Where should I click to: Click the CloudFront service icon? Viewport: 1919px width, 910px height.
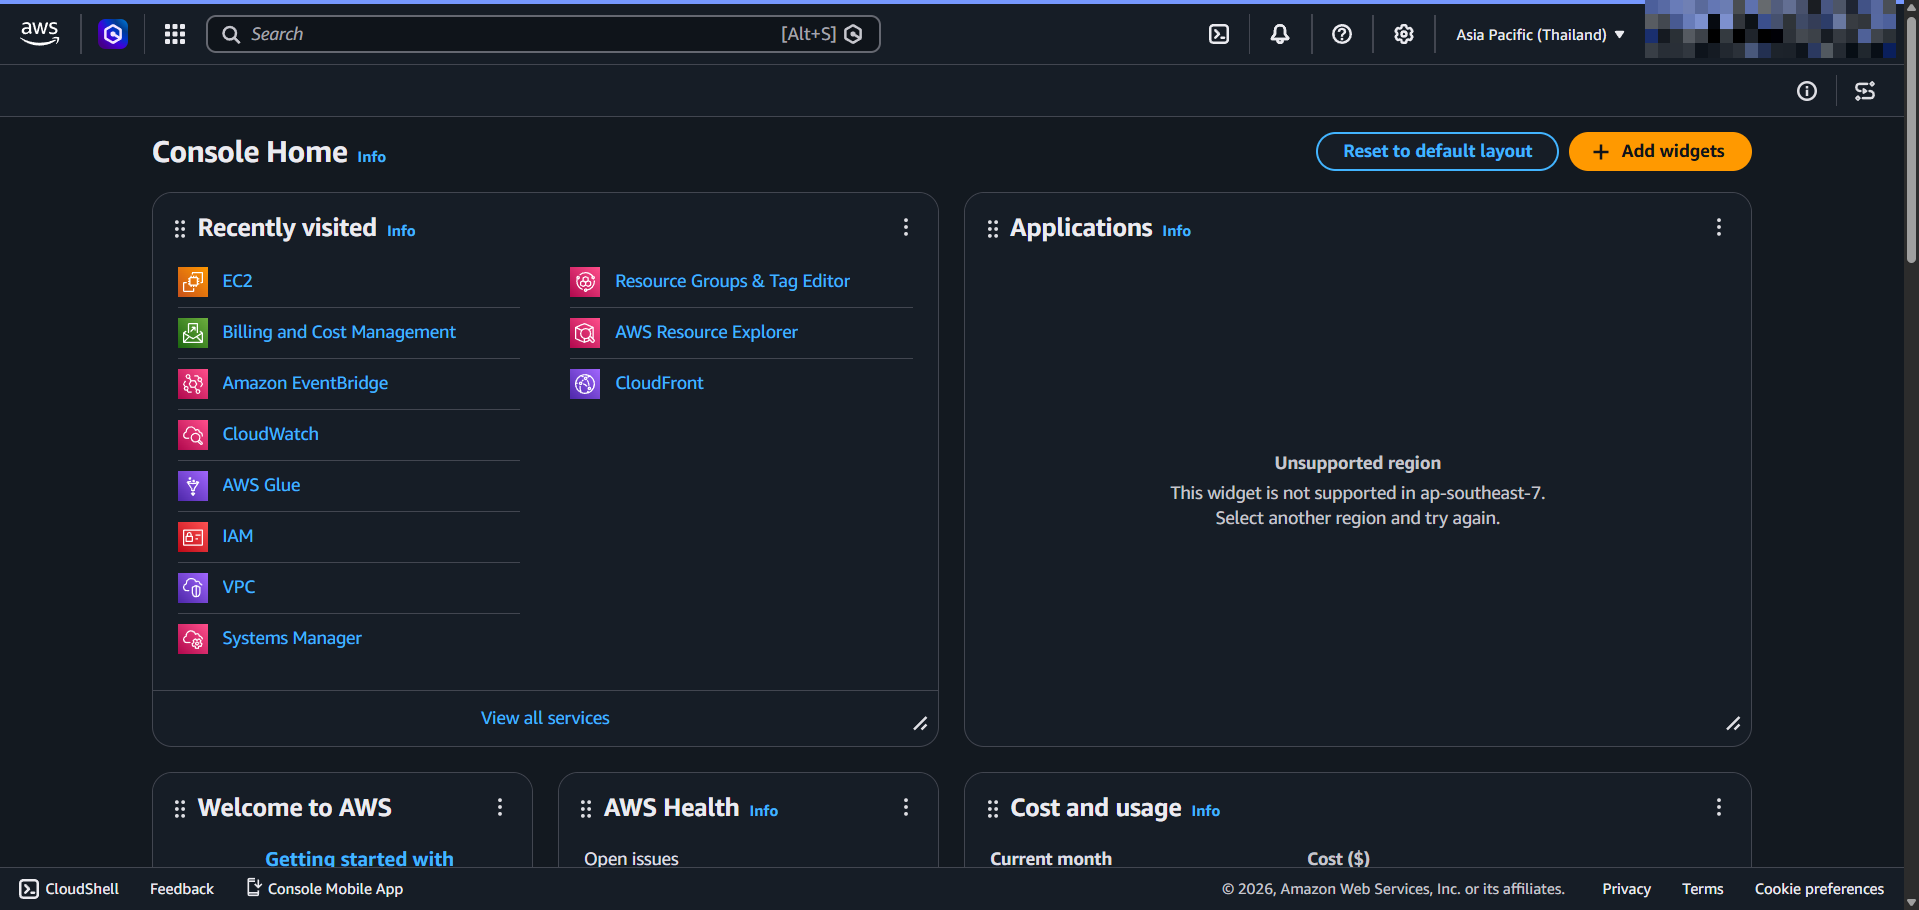(x=585, y=384)
